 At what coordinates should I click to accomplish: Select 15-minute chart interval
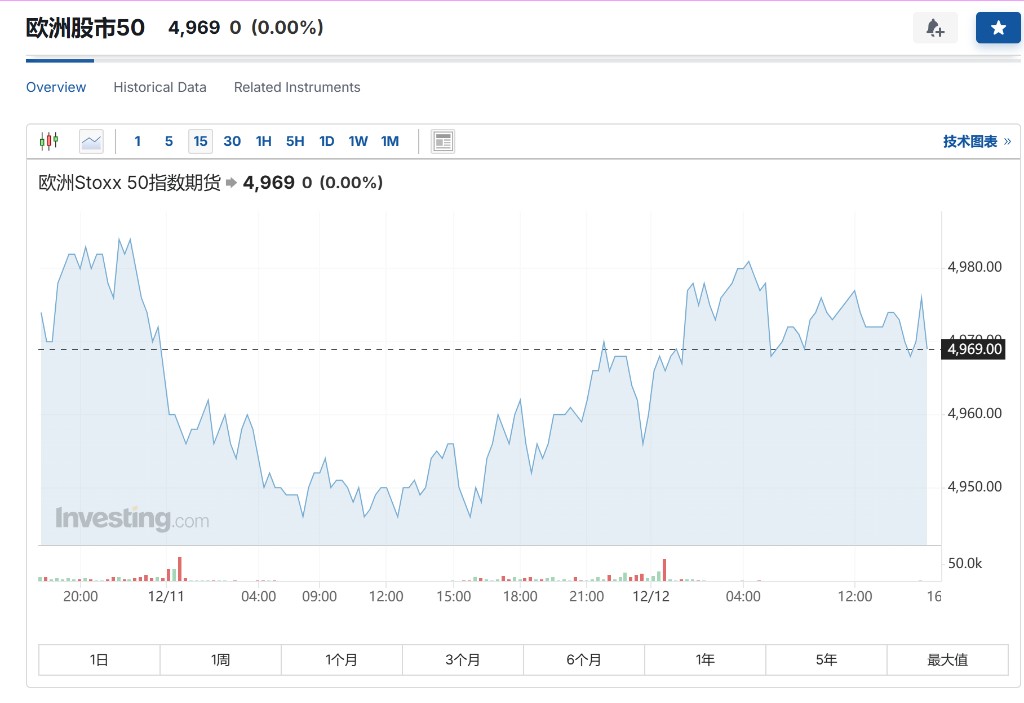(x=200, y=141)
